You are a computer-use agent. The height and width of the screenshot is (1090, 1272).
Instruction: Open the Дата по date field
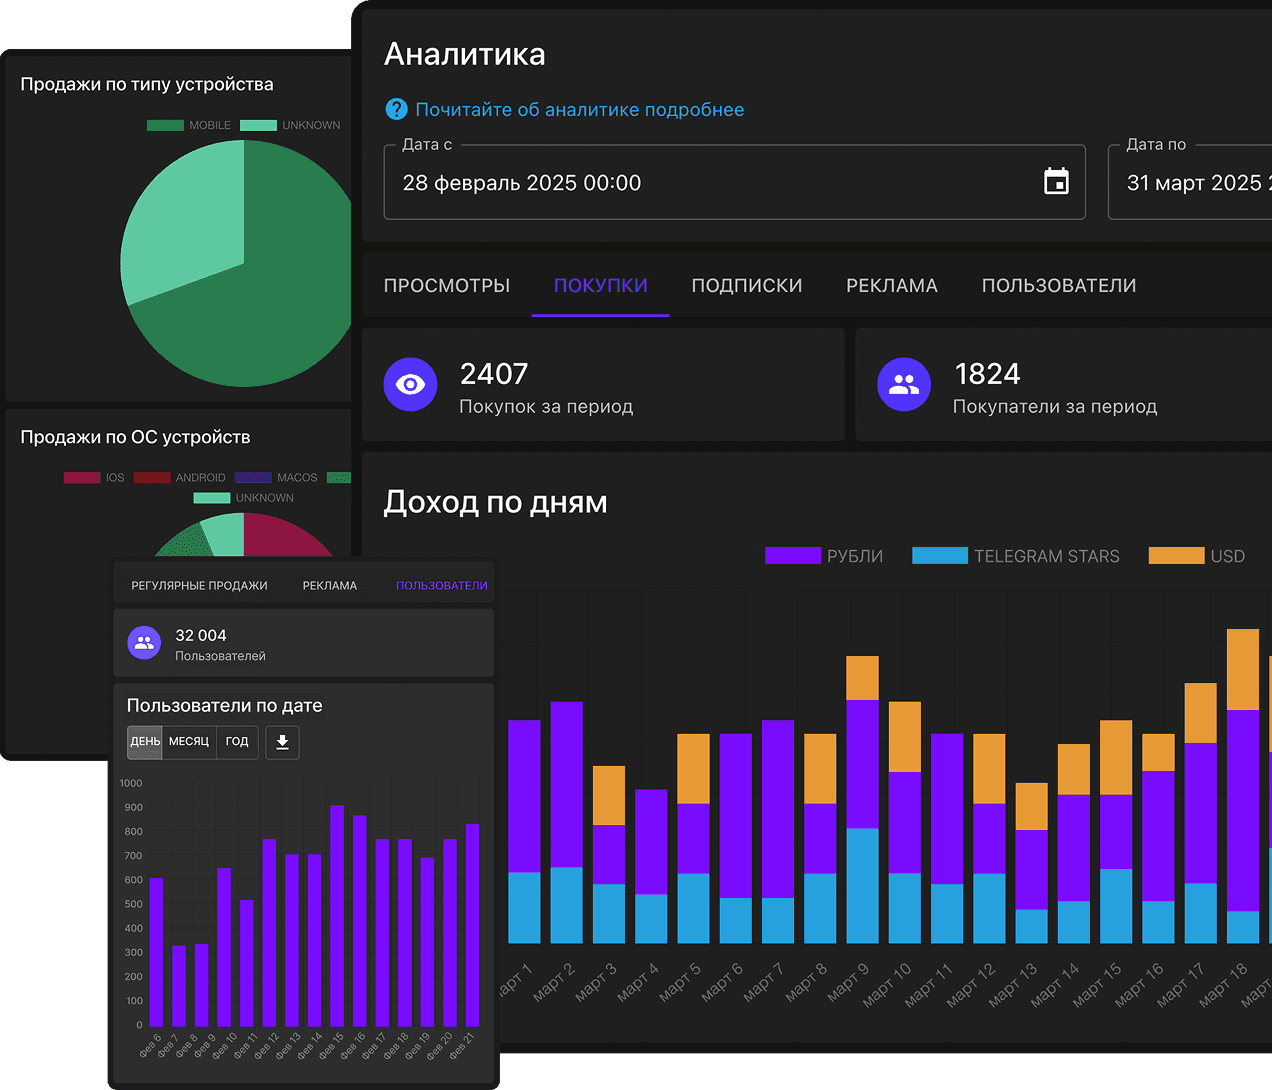coord(1190,182)
